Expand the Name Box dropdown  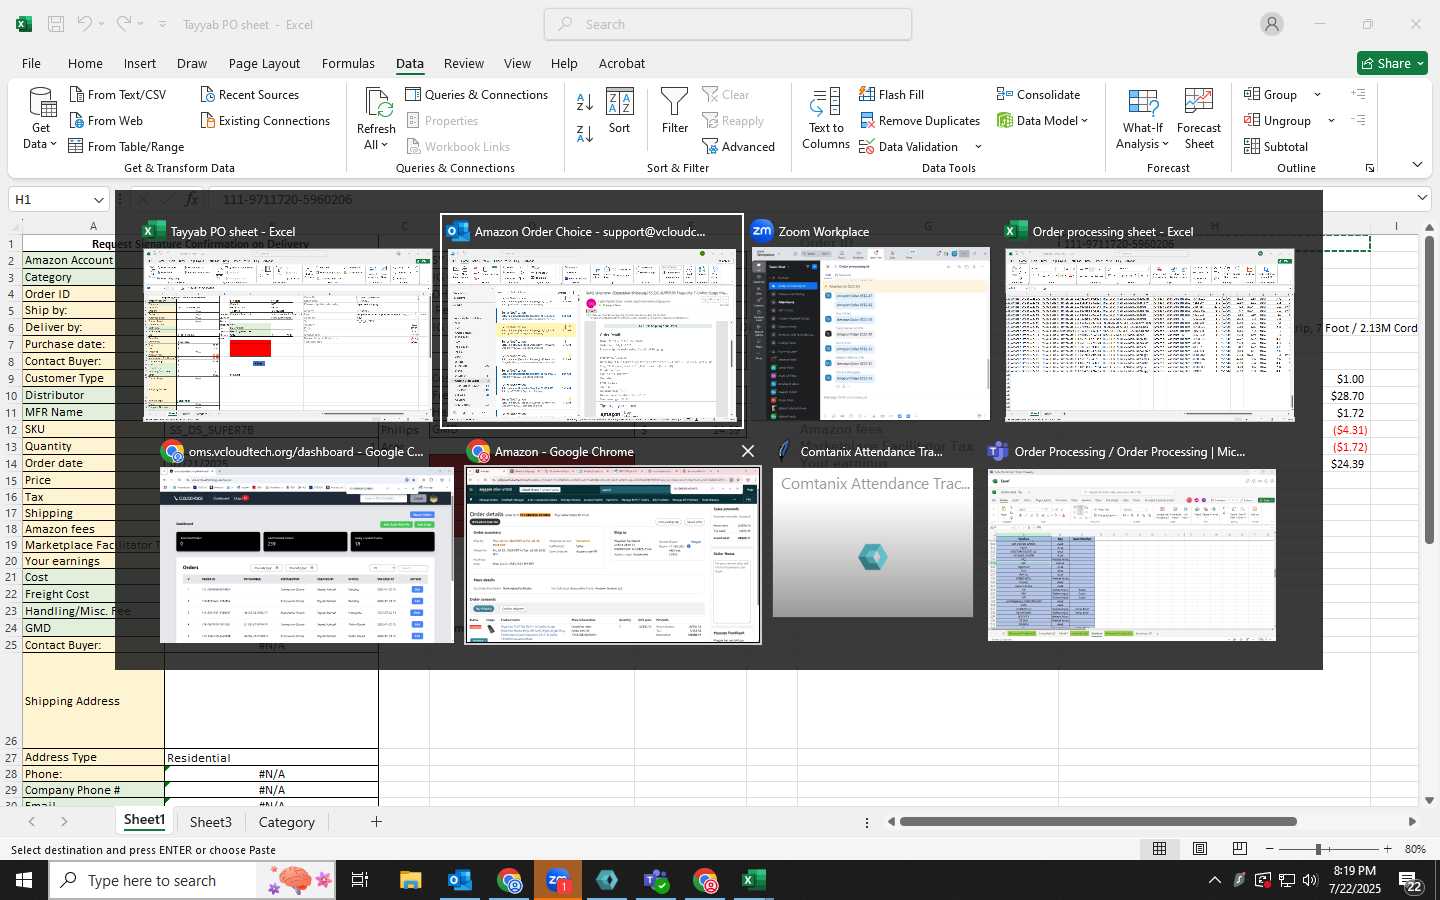[98, 200]
